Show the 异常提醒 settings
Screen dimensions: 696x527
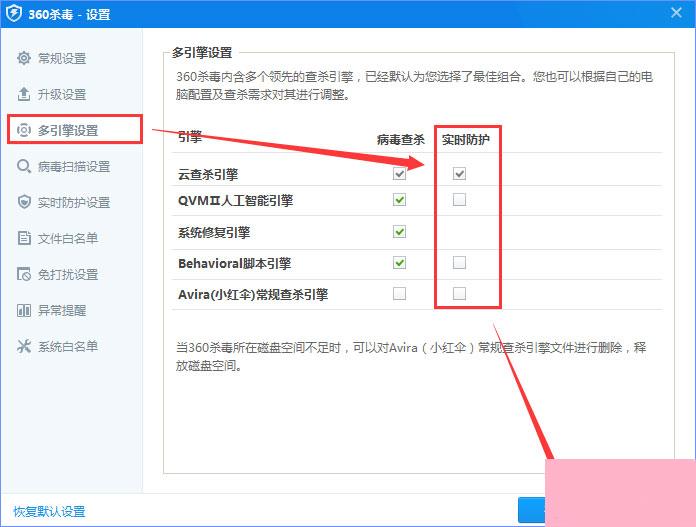tap(62, 310)
